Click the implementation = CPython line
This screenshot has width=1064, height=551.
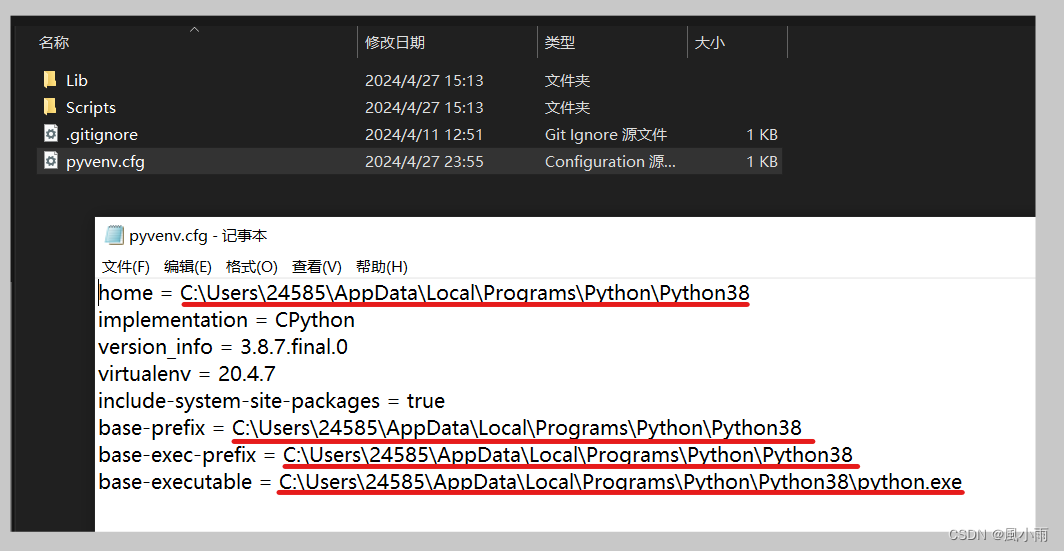(x=227, y=320)
